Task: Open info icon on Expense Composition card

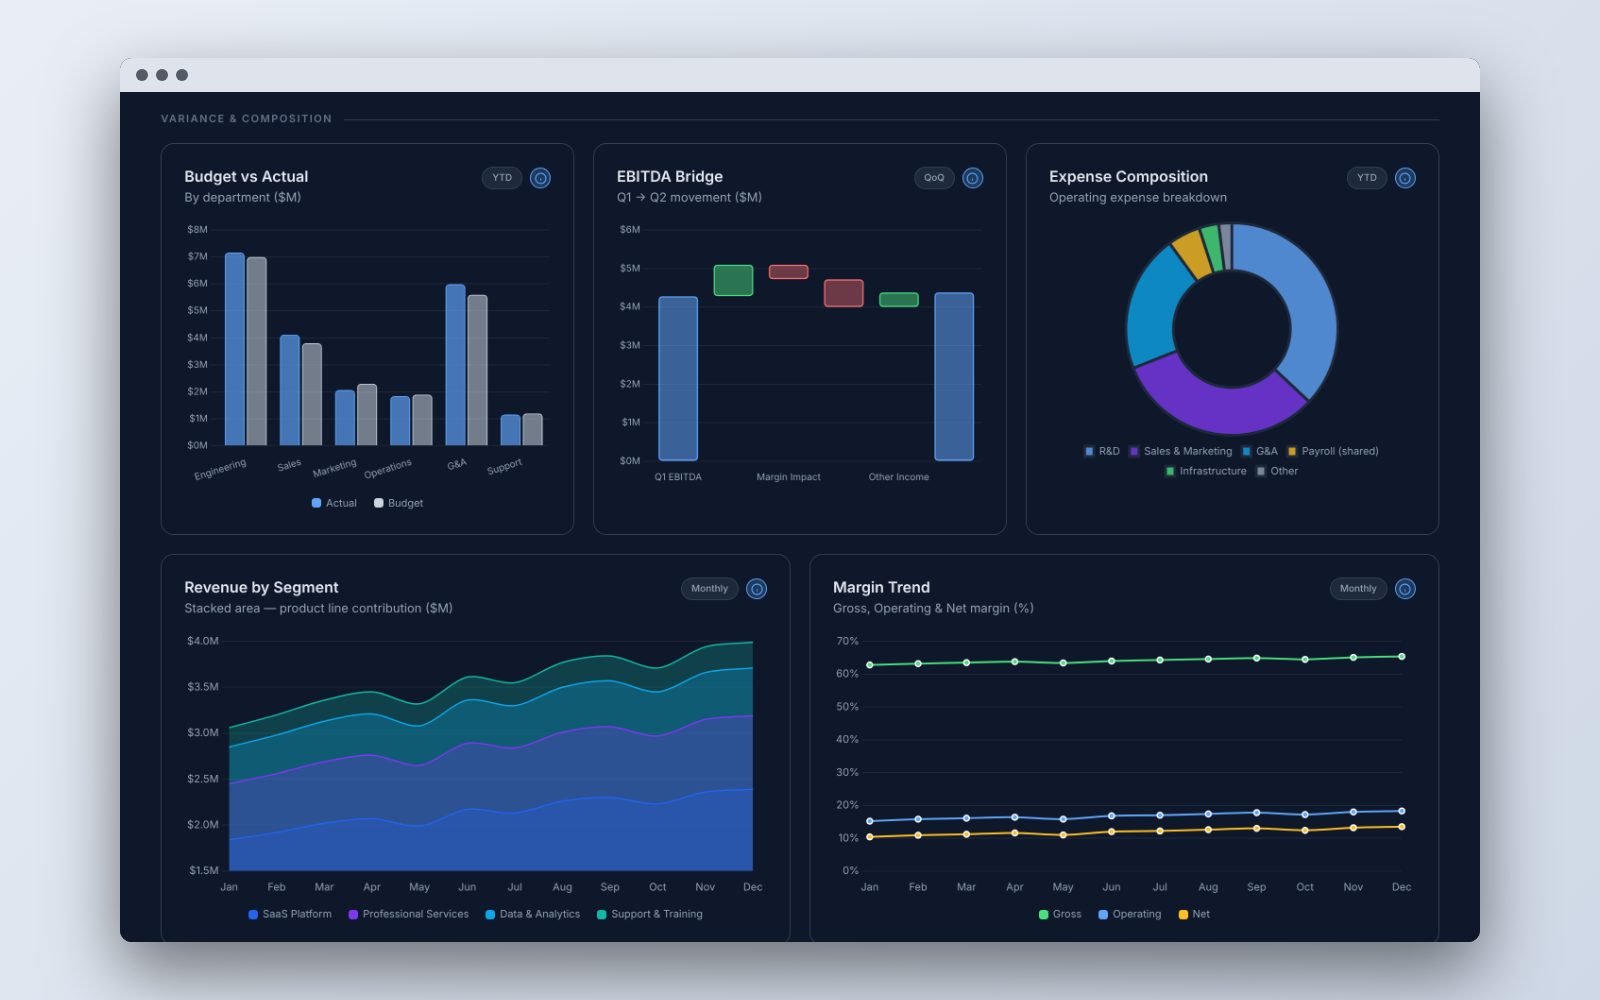Action: point(1405,178)
